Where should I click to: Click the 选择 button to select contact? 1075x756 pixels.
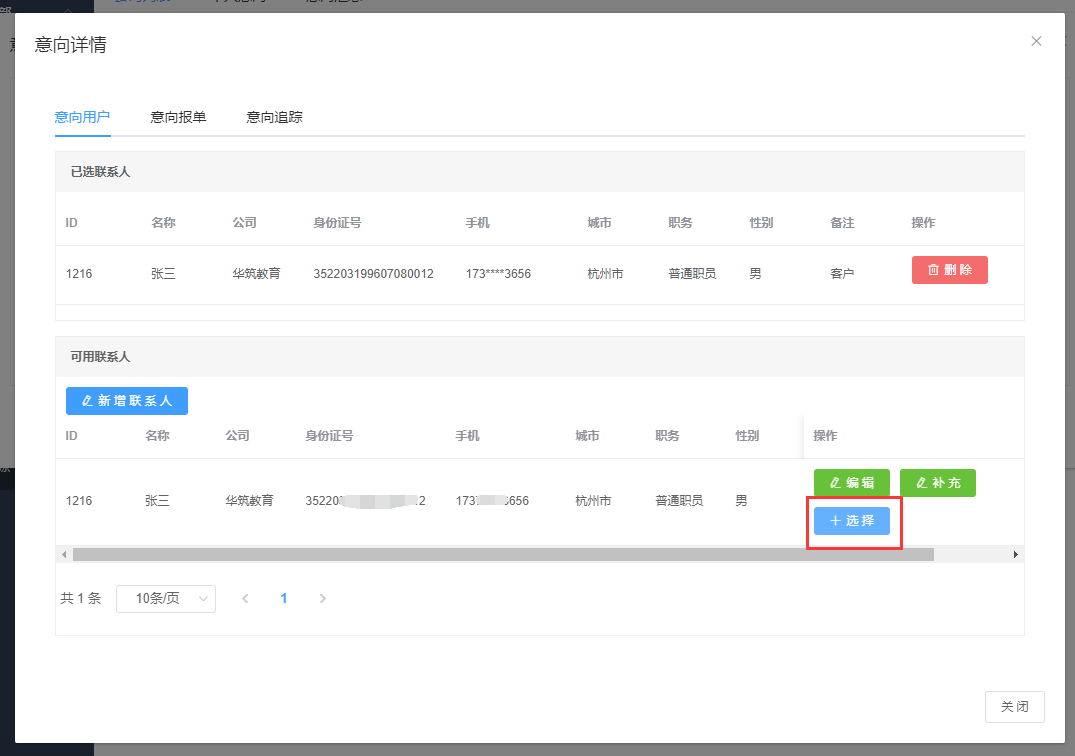coord(851,521)
